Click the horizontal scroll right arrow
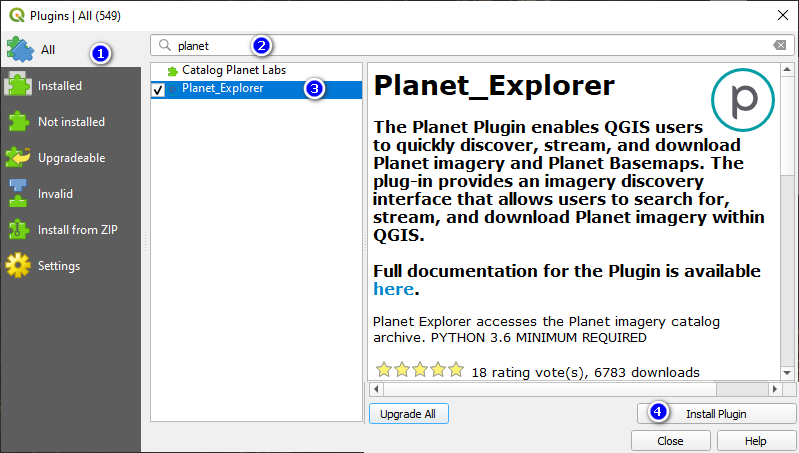Image resolution: width=799 pixels, height=453 pixels. click(x=775, y=389)
